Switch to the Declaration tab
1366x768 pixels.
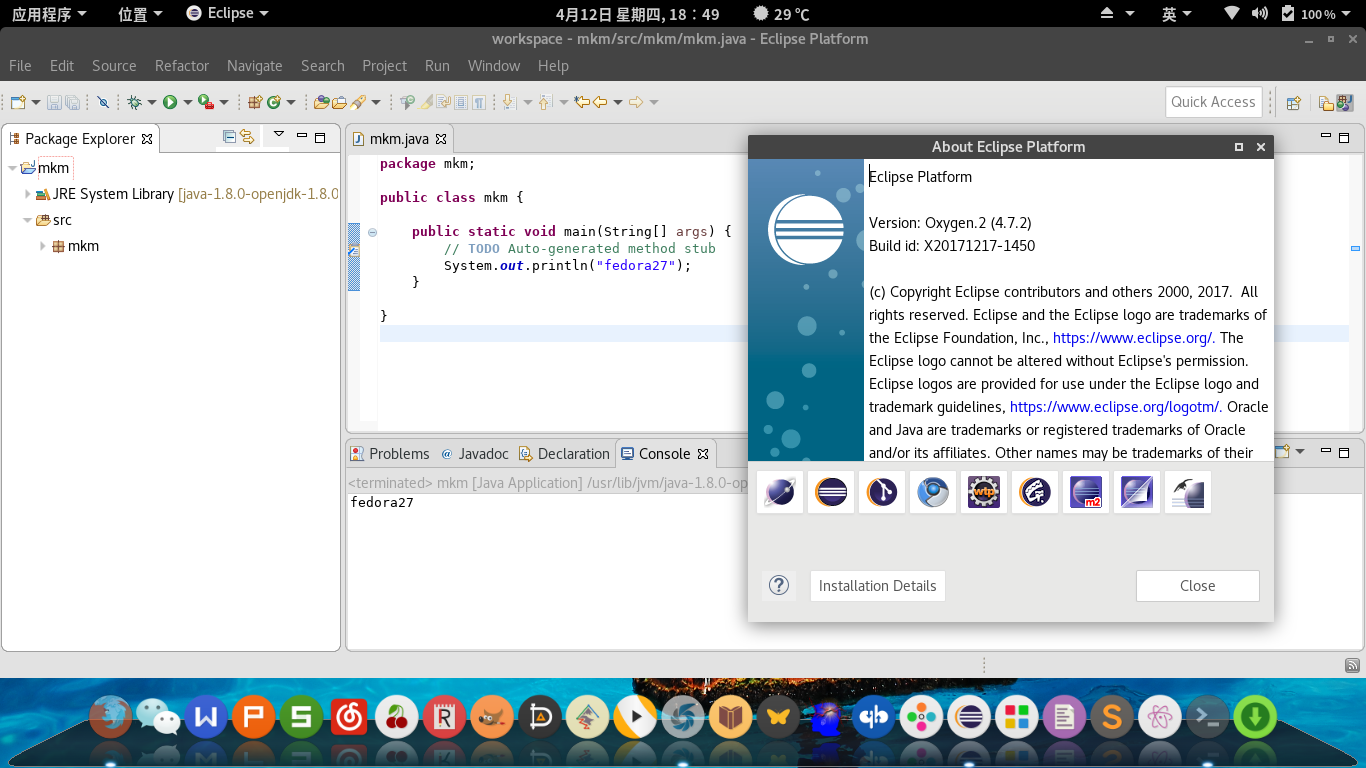(565, 454)
